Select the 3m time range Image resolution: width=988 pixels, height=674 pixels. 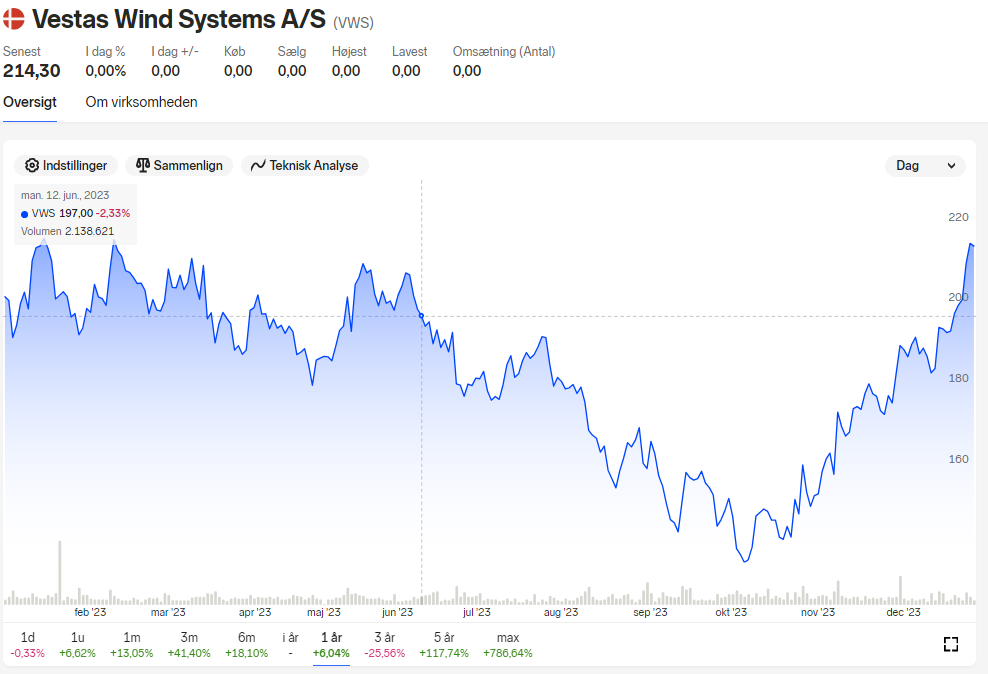tap(189, 644)
